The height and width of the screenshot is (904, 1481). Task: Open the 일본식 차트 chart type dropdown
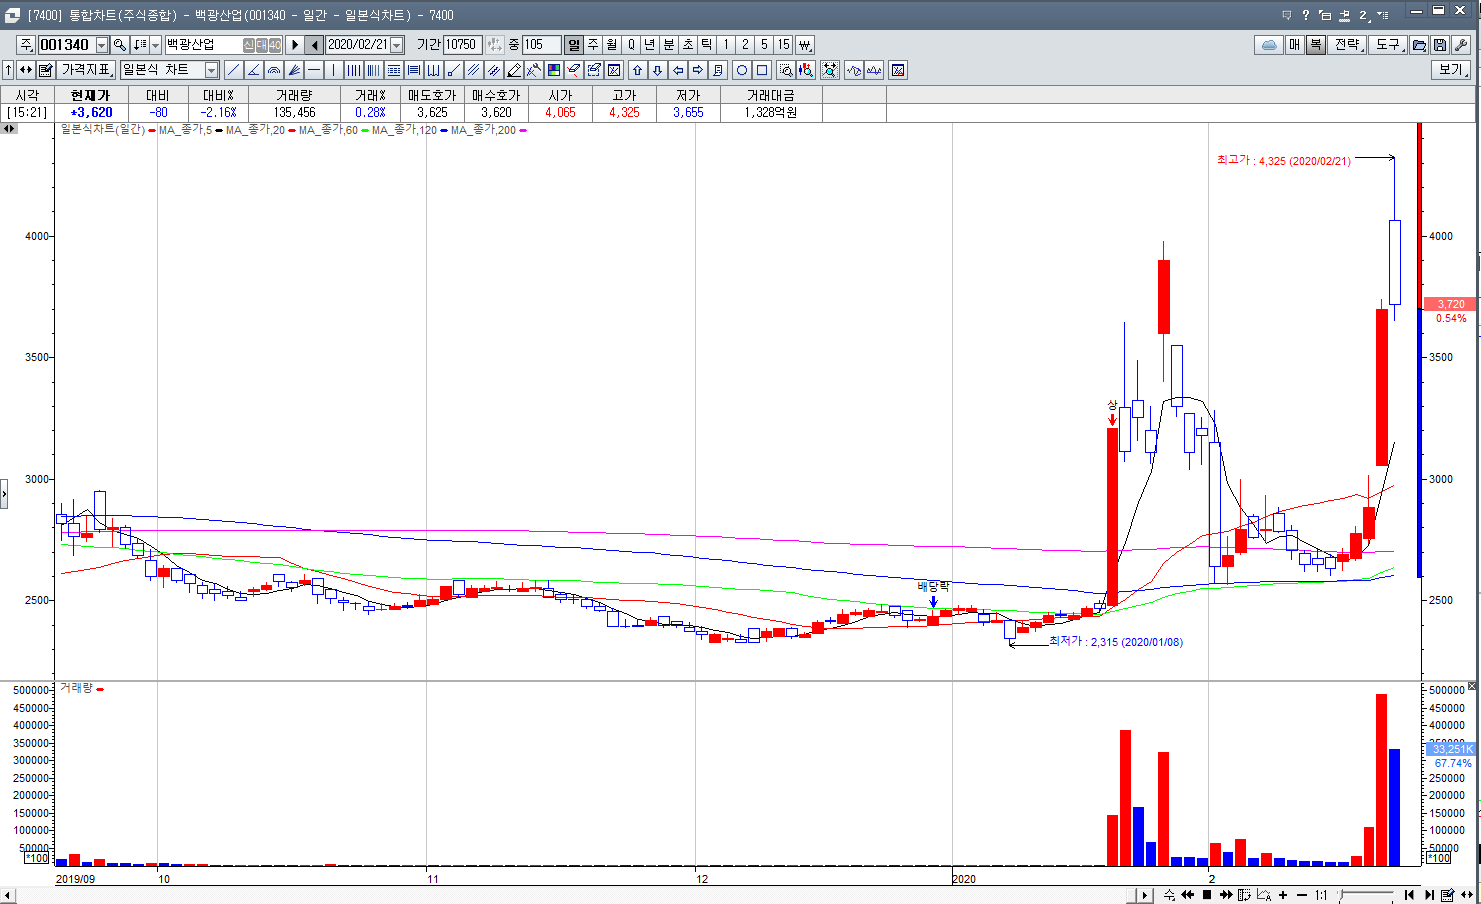[x=212, y=70]
